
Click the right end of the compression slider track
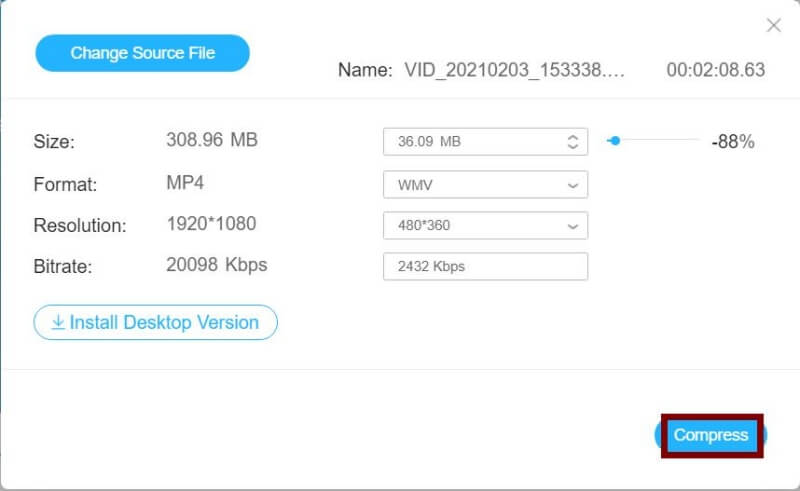698,141
